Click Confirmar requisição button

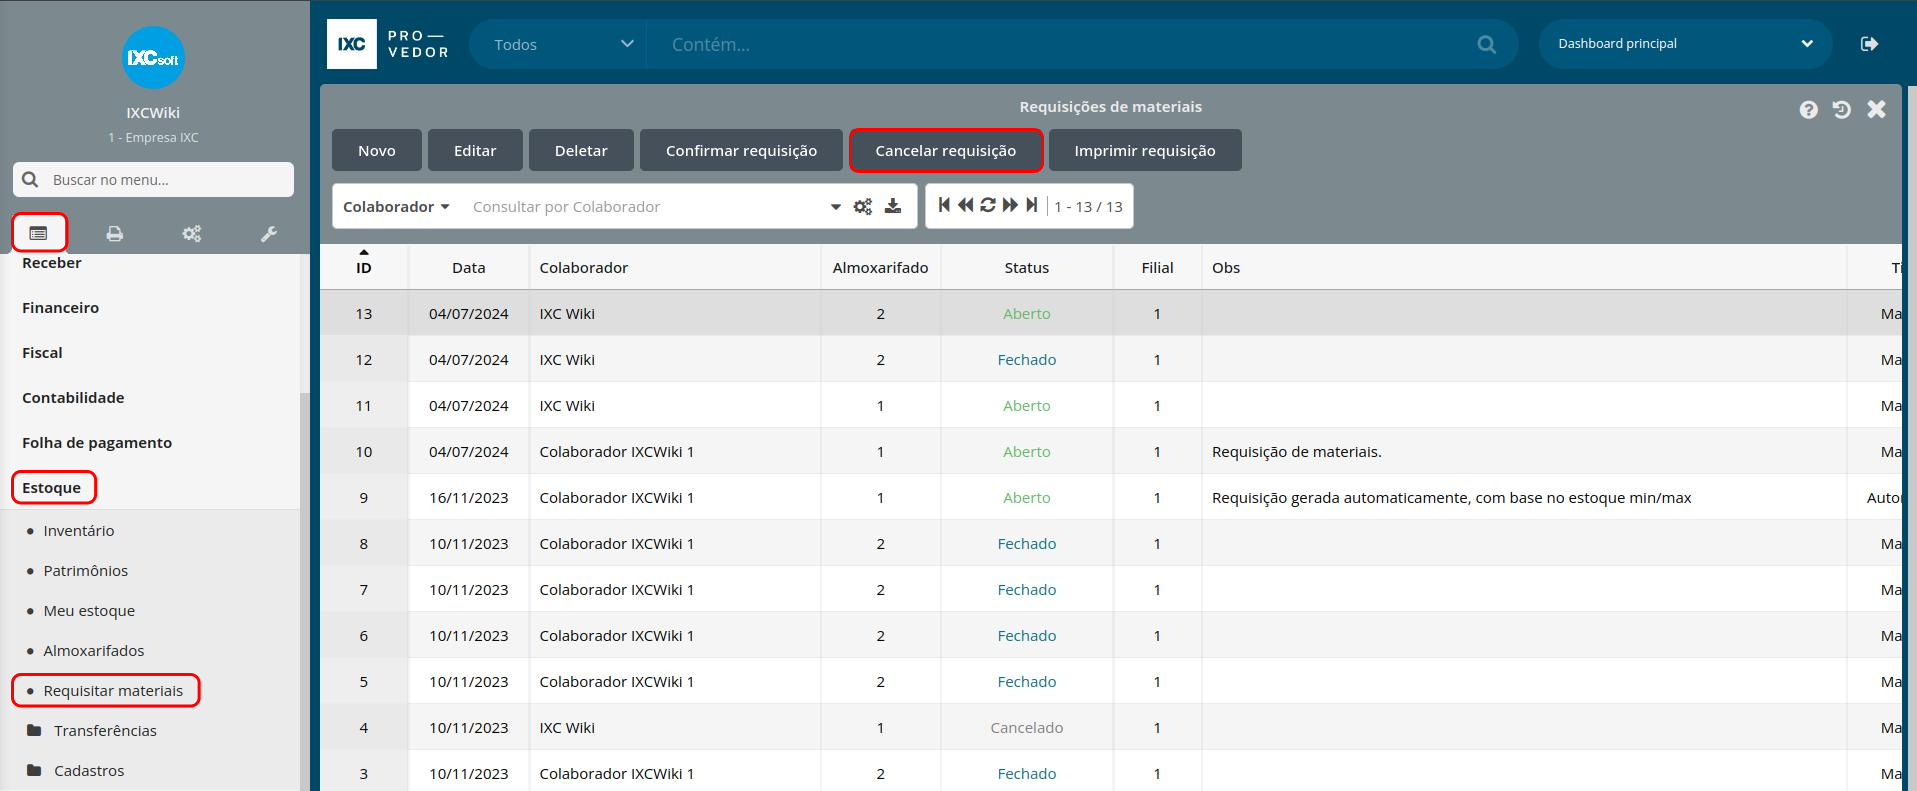pos(741,150)
